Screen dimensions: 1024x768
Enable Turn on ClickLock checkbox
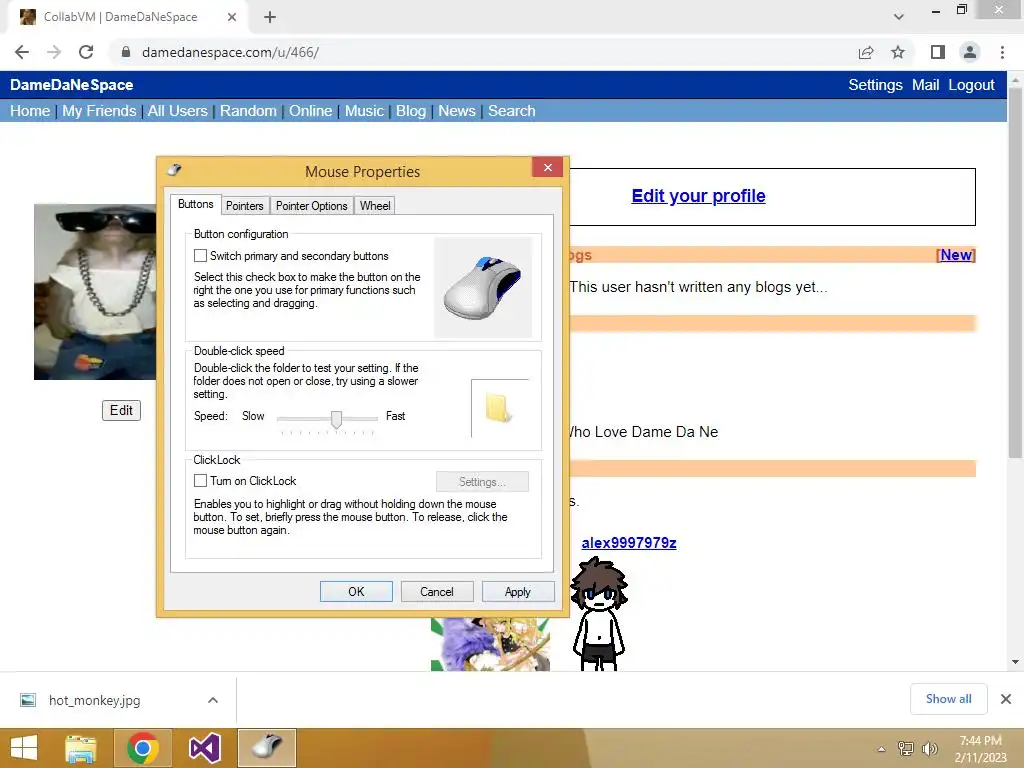[200, 481]
